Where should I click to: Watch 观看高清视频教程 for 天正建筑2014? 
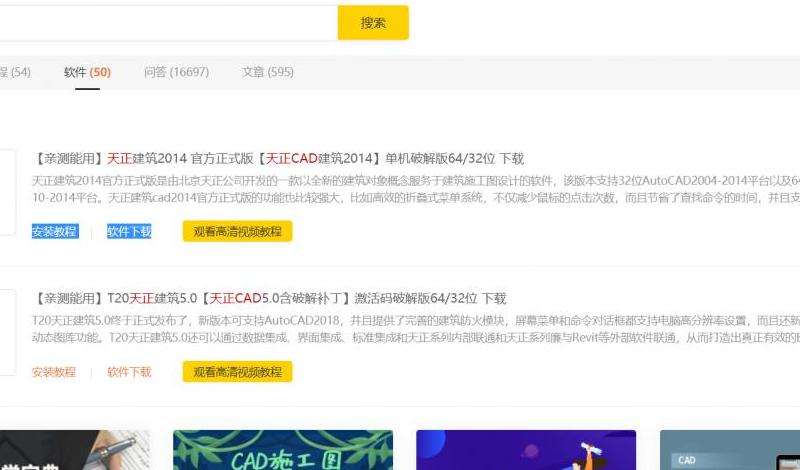pyautogui.click(x=237, y=231)
